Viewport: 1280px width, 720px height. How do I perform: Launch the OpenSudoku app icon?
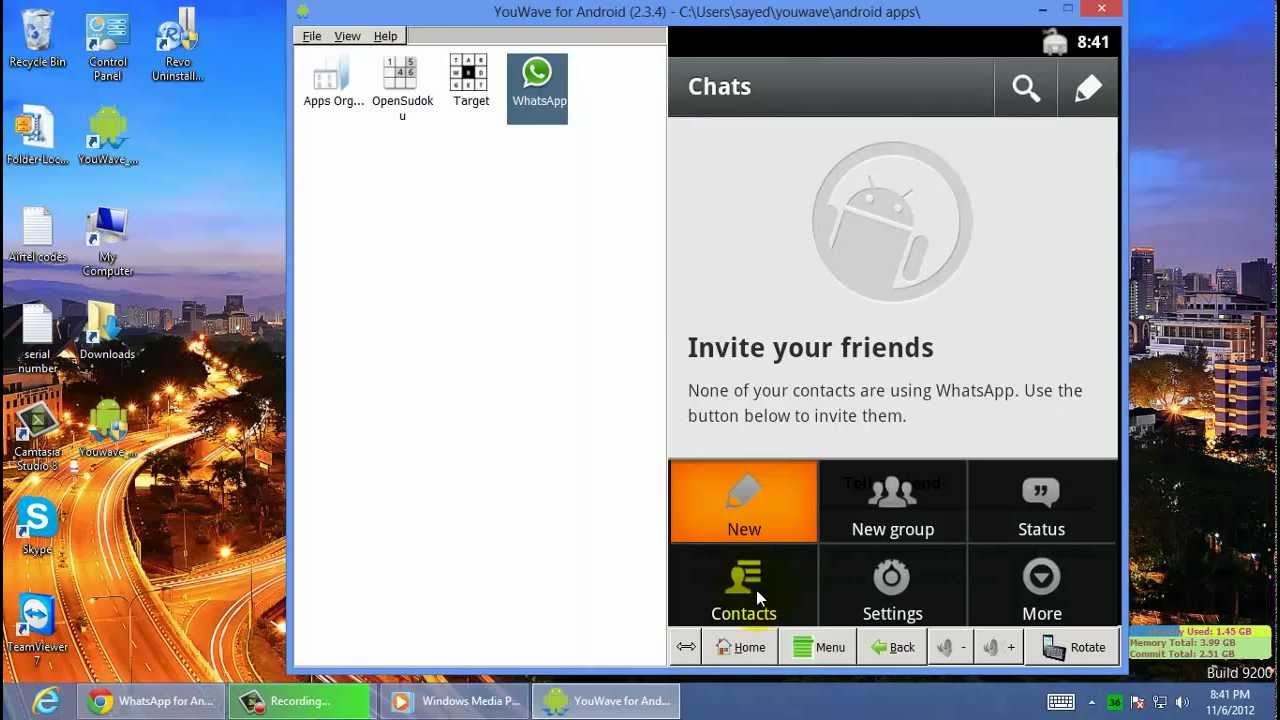click(x=402, y=88)
